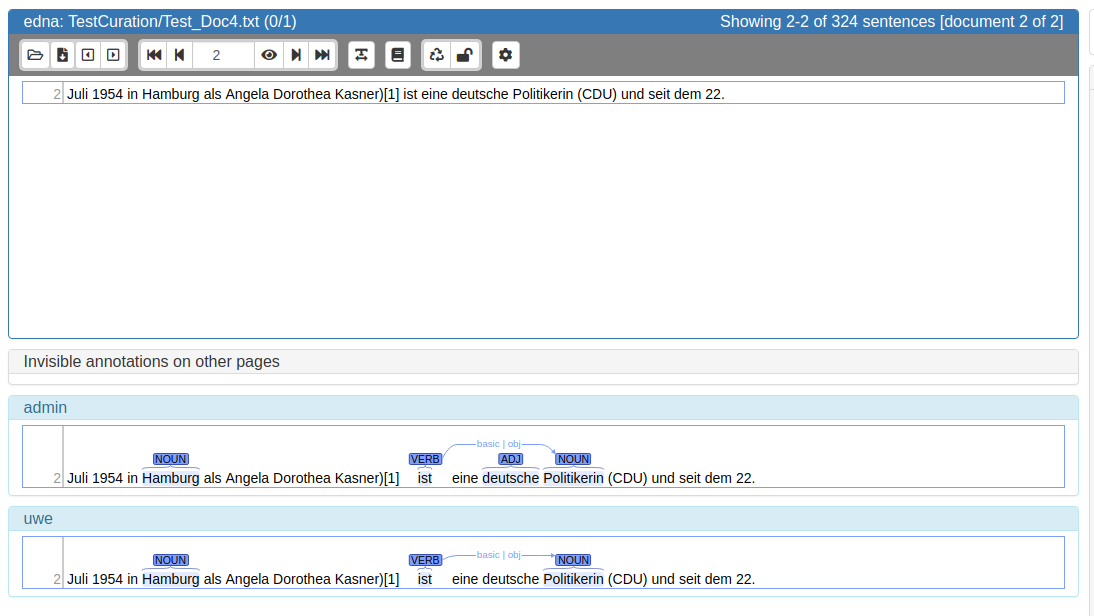Switch to the previous document
1094x616 pixels.
coord(87,55)
